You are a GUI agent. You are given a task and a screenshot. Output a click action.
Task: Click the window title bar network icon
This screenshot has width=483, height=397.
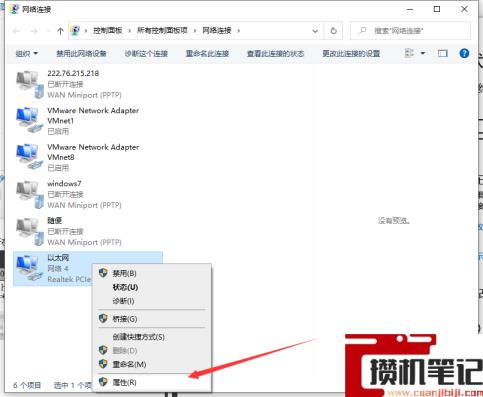(x=14, y=9)
